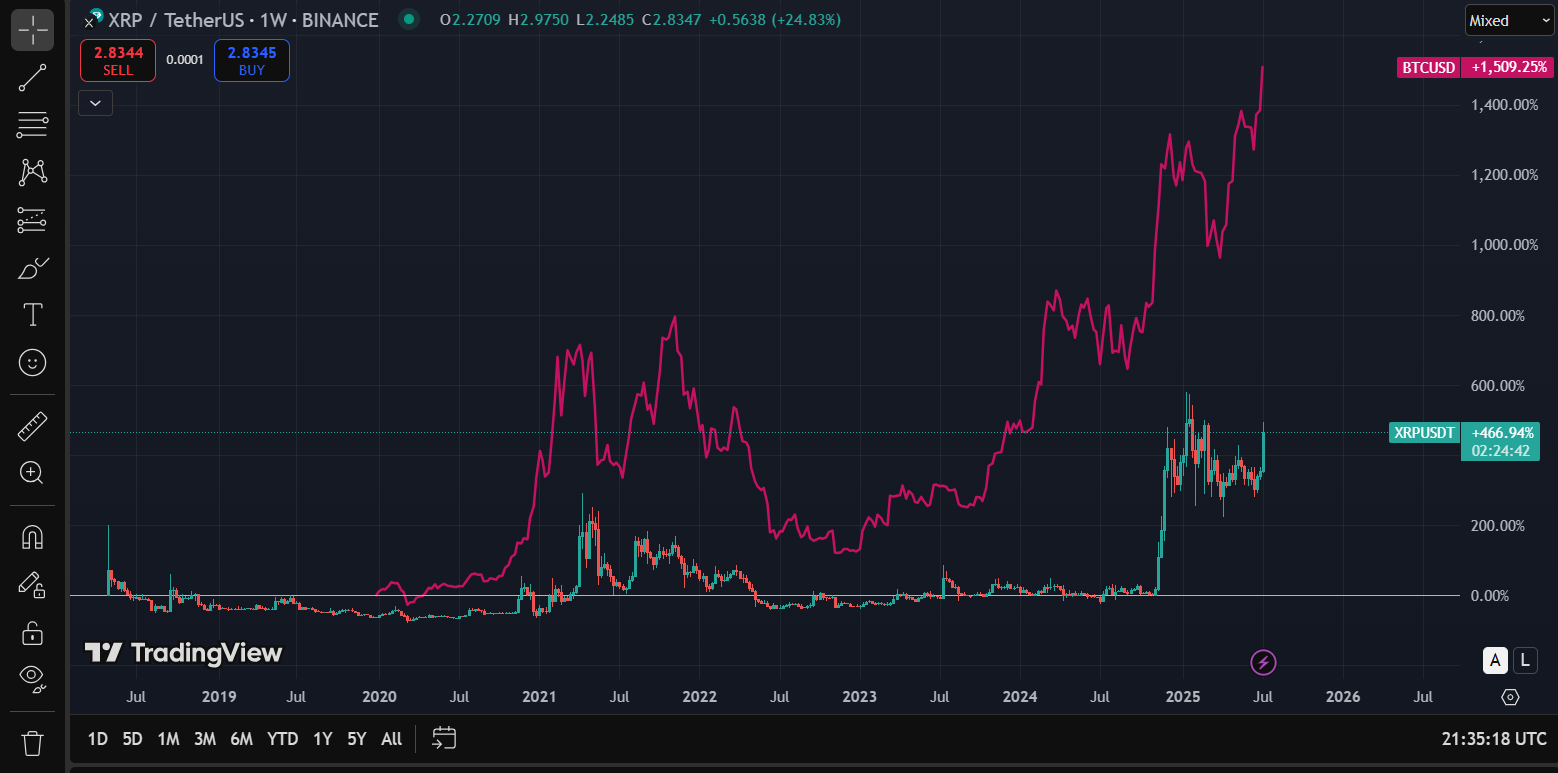Open chart settings gear icon

point(1510,697)
